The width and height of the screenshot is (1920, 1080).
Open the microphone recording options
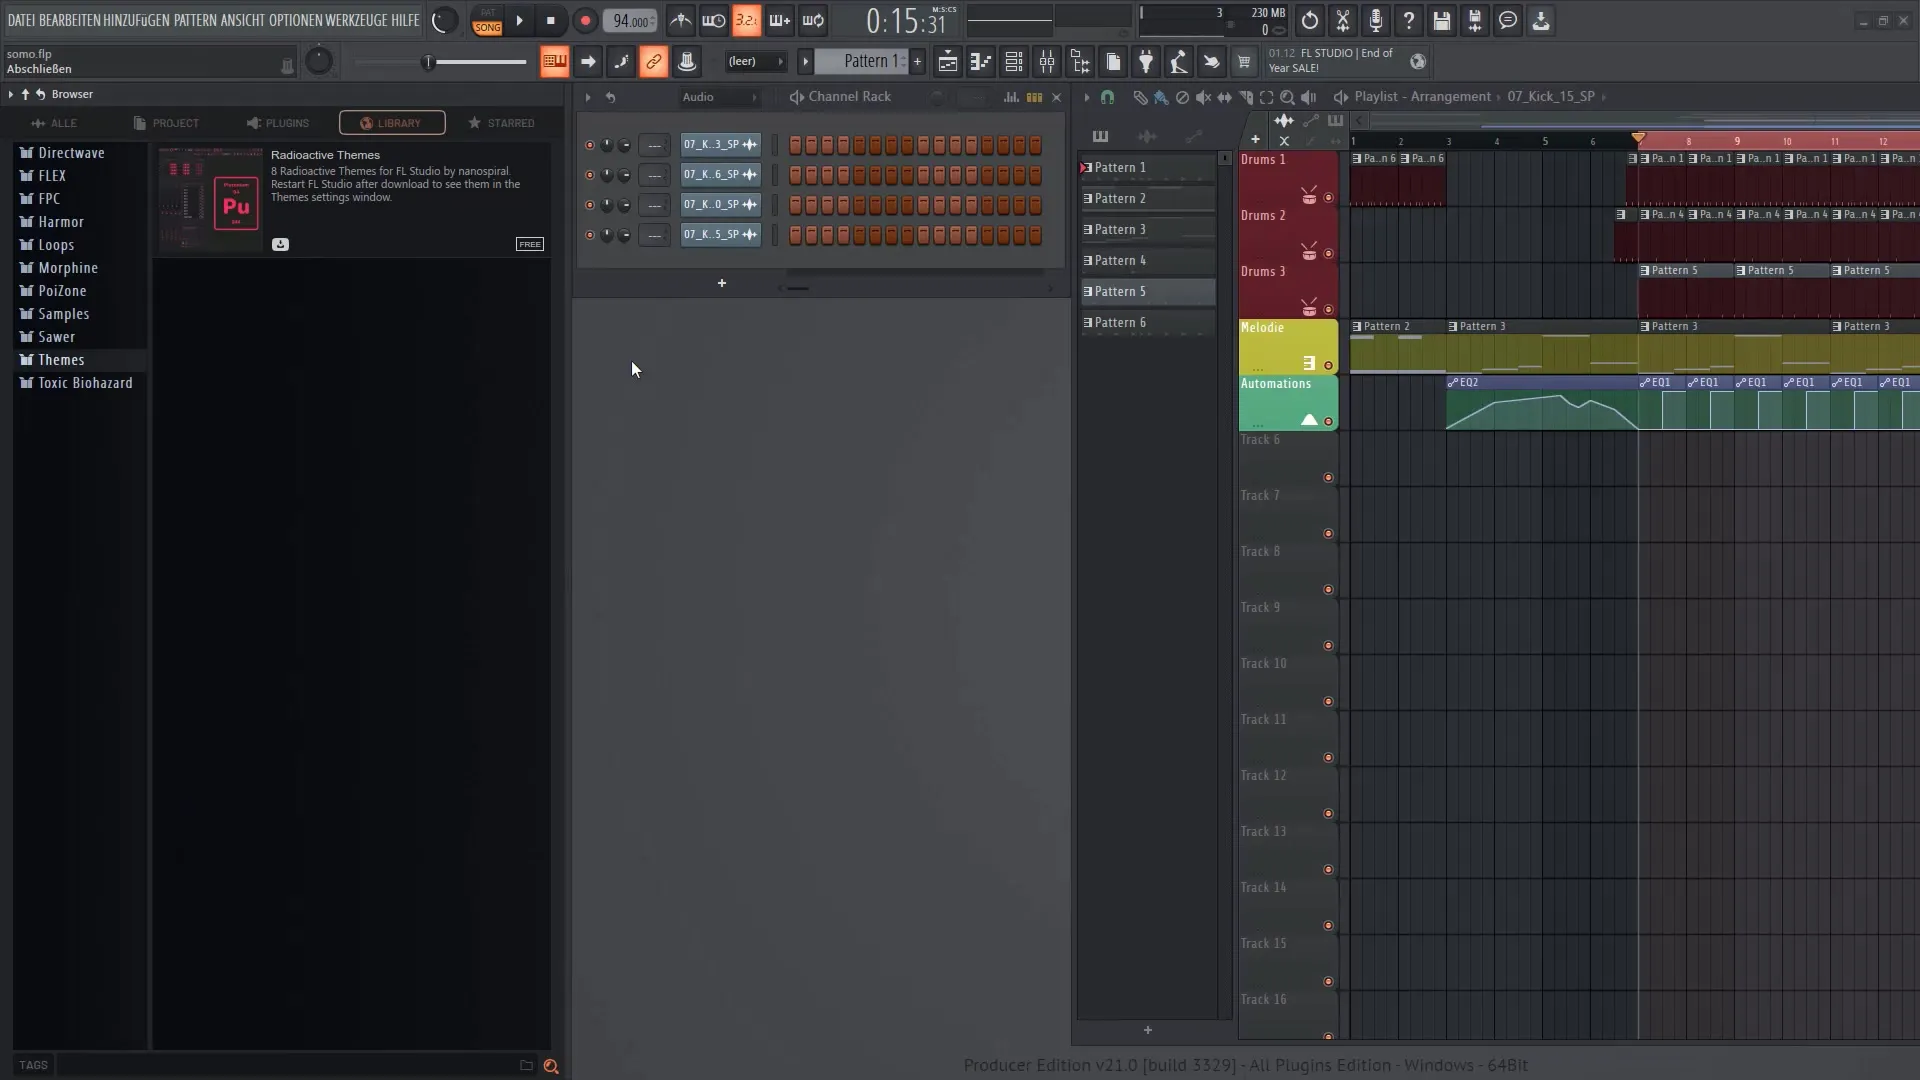click(1376, 21)
